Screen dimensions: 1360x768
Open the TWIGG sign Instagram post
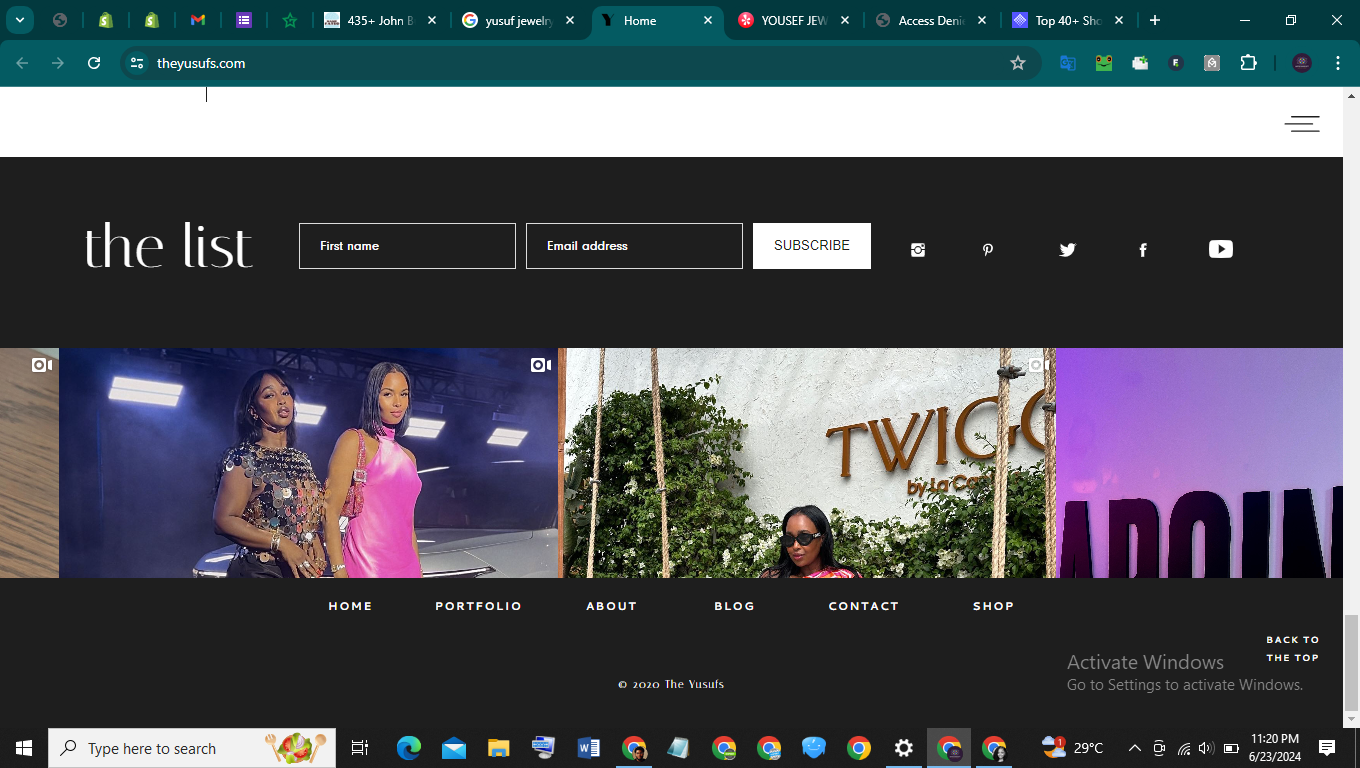[x=807, y=463]
